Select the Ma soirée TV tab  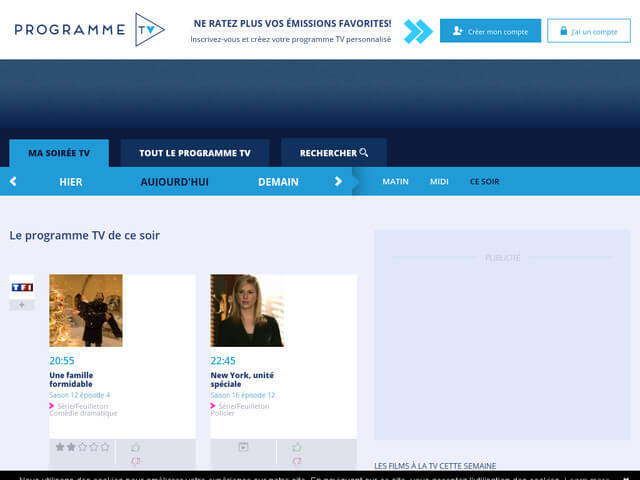(x=59, y=153)
